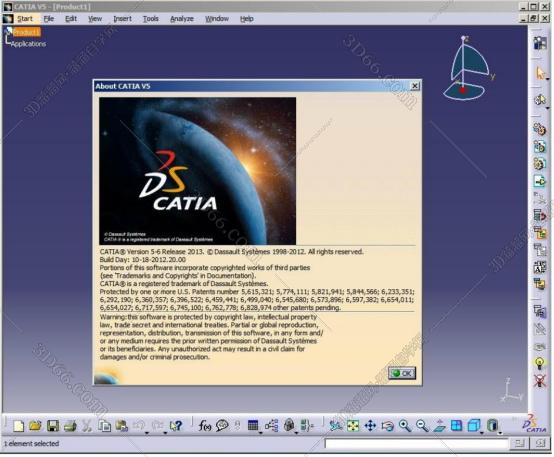554x457 pixels.
Task: Click the Zoom Out magnifier
Action: [x=422, y=426]
